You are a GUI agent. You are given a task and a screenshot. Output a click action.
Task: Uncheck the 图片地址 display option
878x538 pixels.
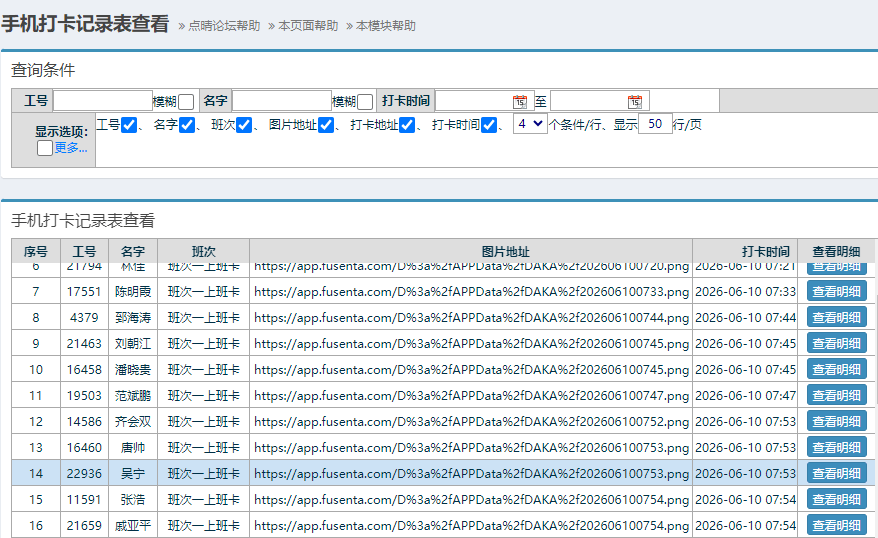(326, 125)
